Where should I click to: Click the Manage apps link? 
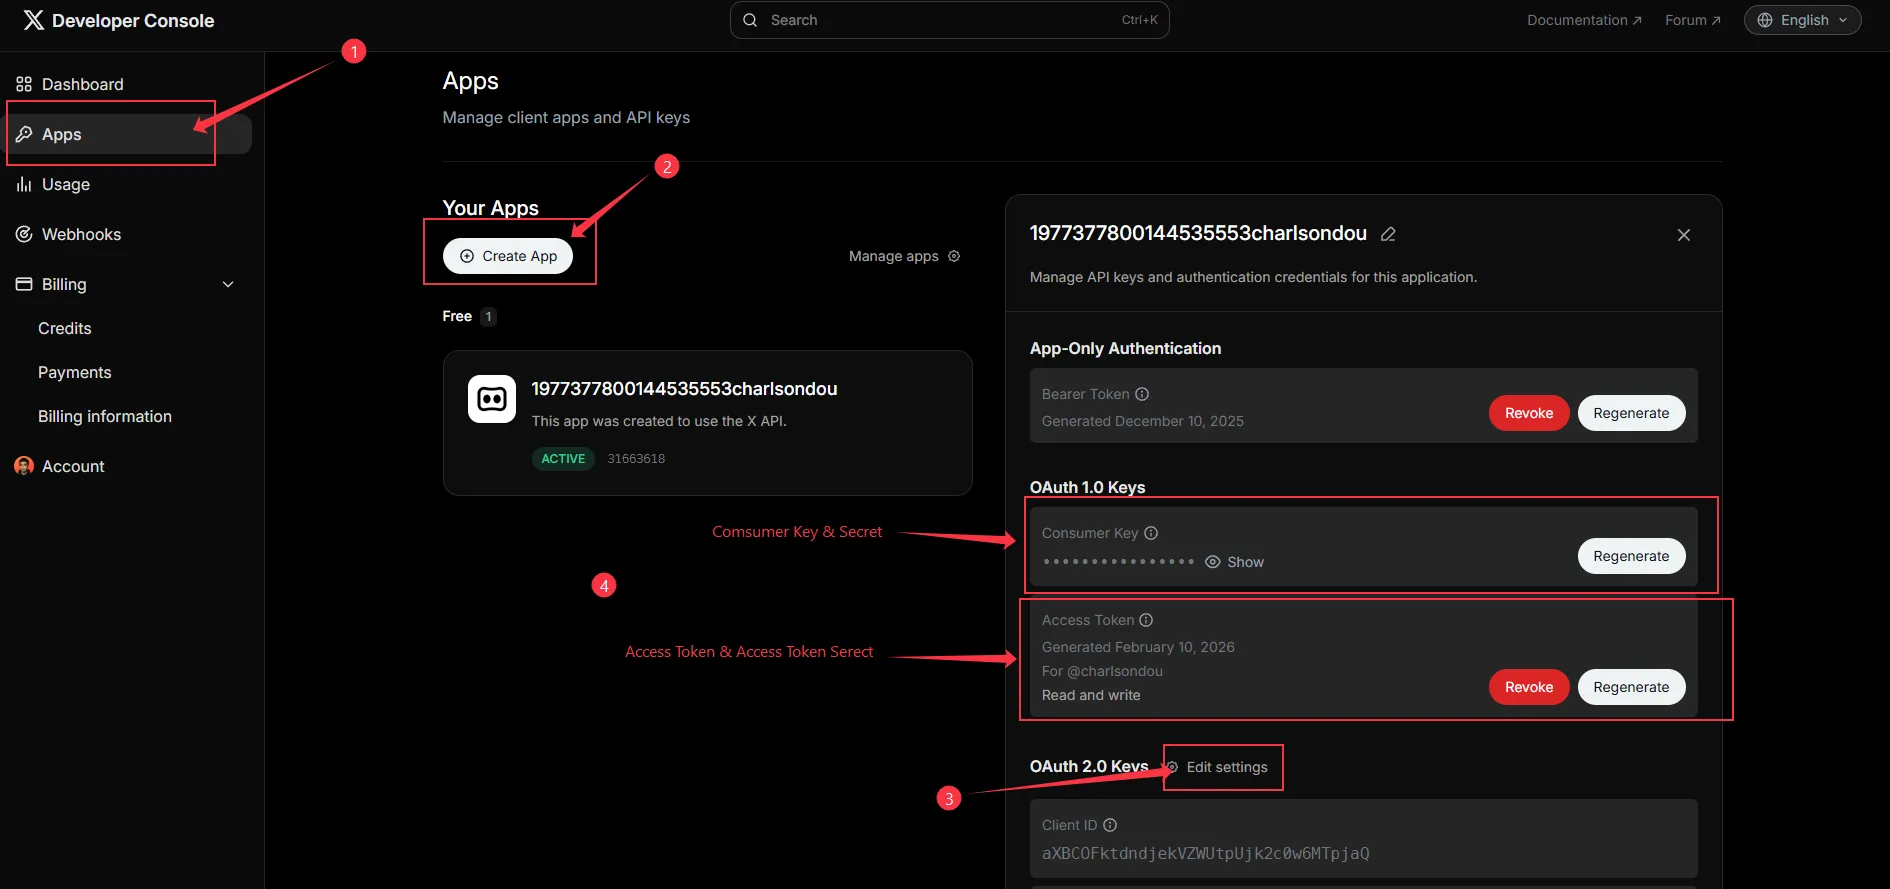click(904, 256)
